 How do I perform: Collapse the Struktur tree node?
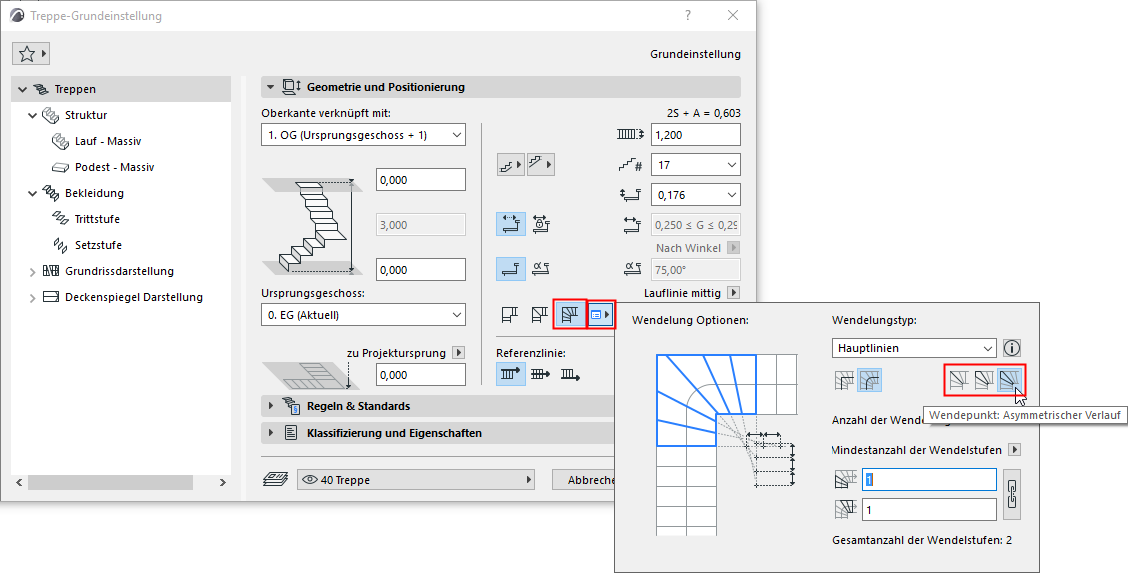(x=32, y=115)
